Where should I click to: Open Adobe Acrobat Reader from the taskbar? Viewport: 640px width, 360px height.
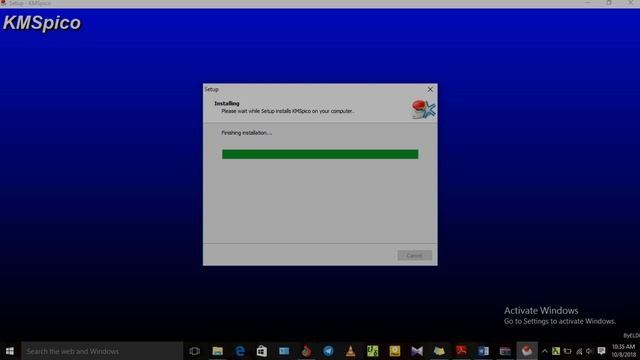tap(461, 351)
